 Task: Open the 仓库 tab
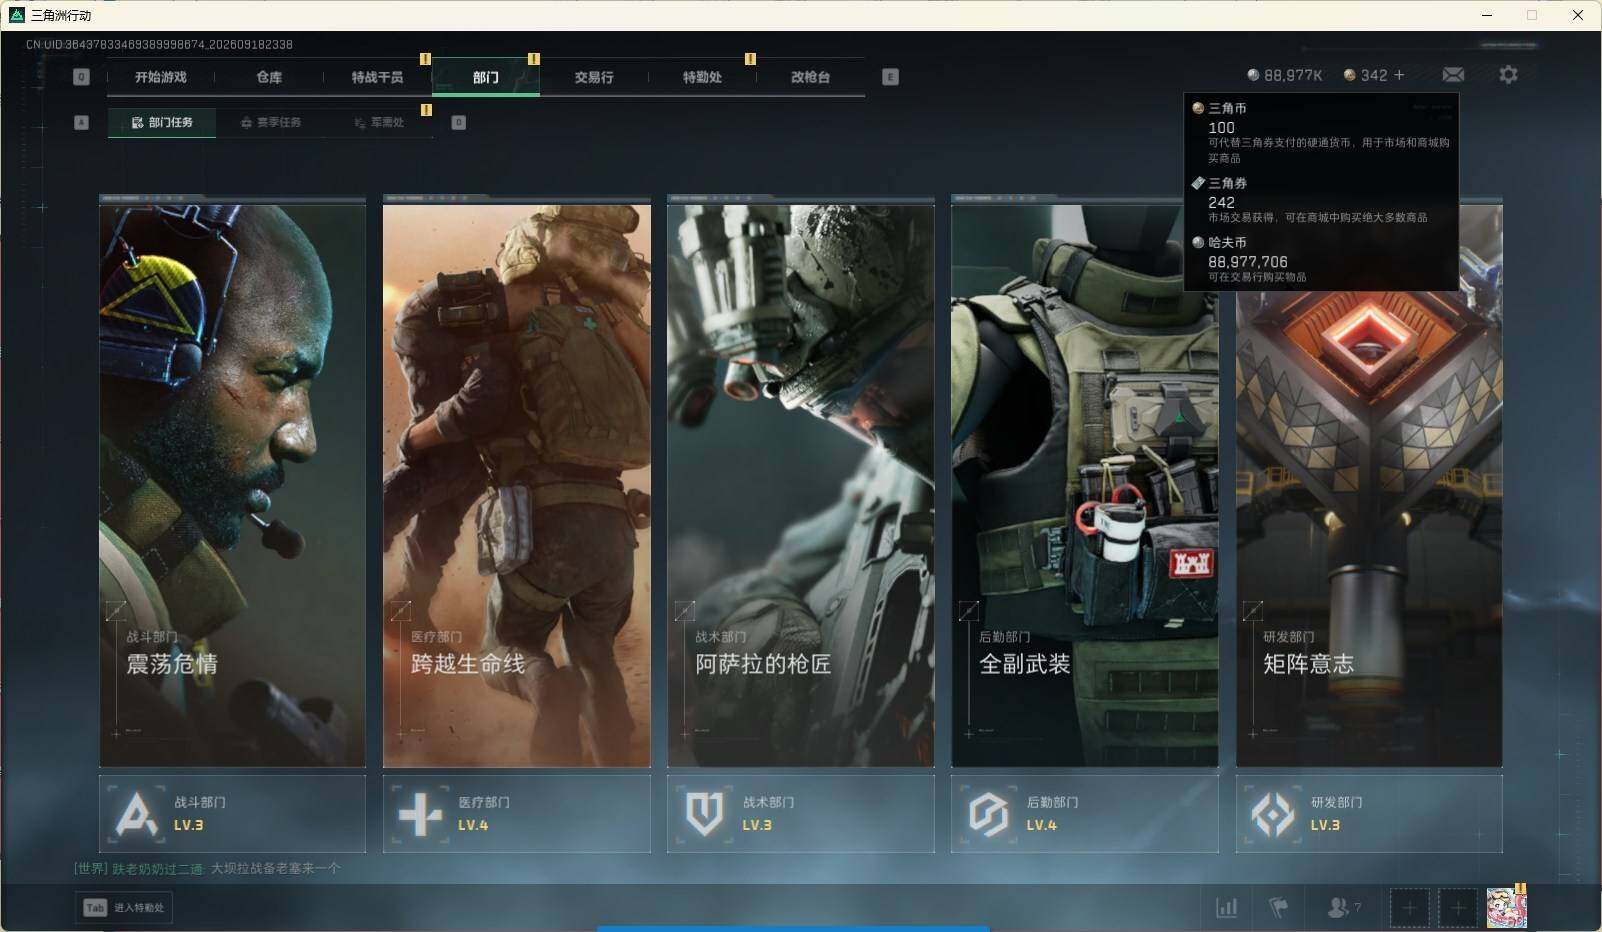269,77
